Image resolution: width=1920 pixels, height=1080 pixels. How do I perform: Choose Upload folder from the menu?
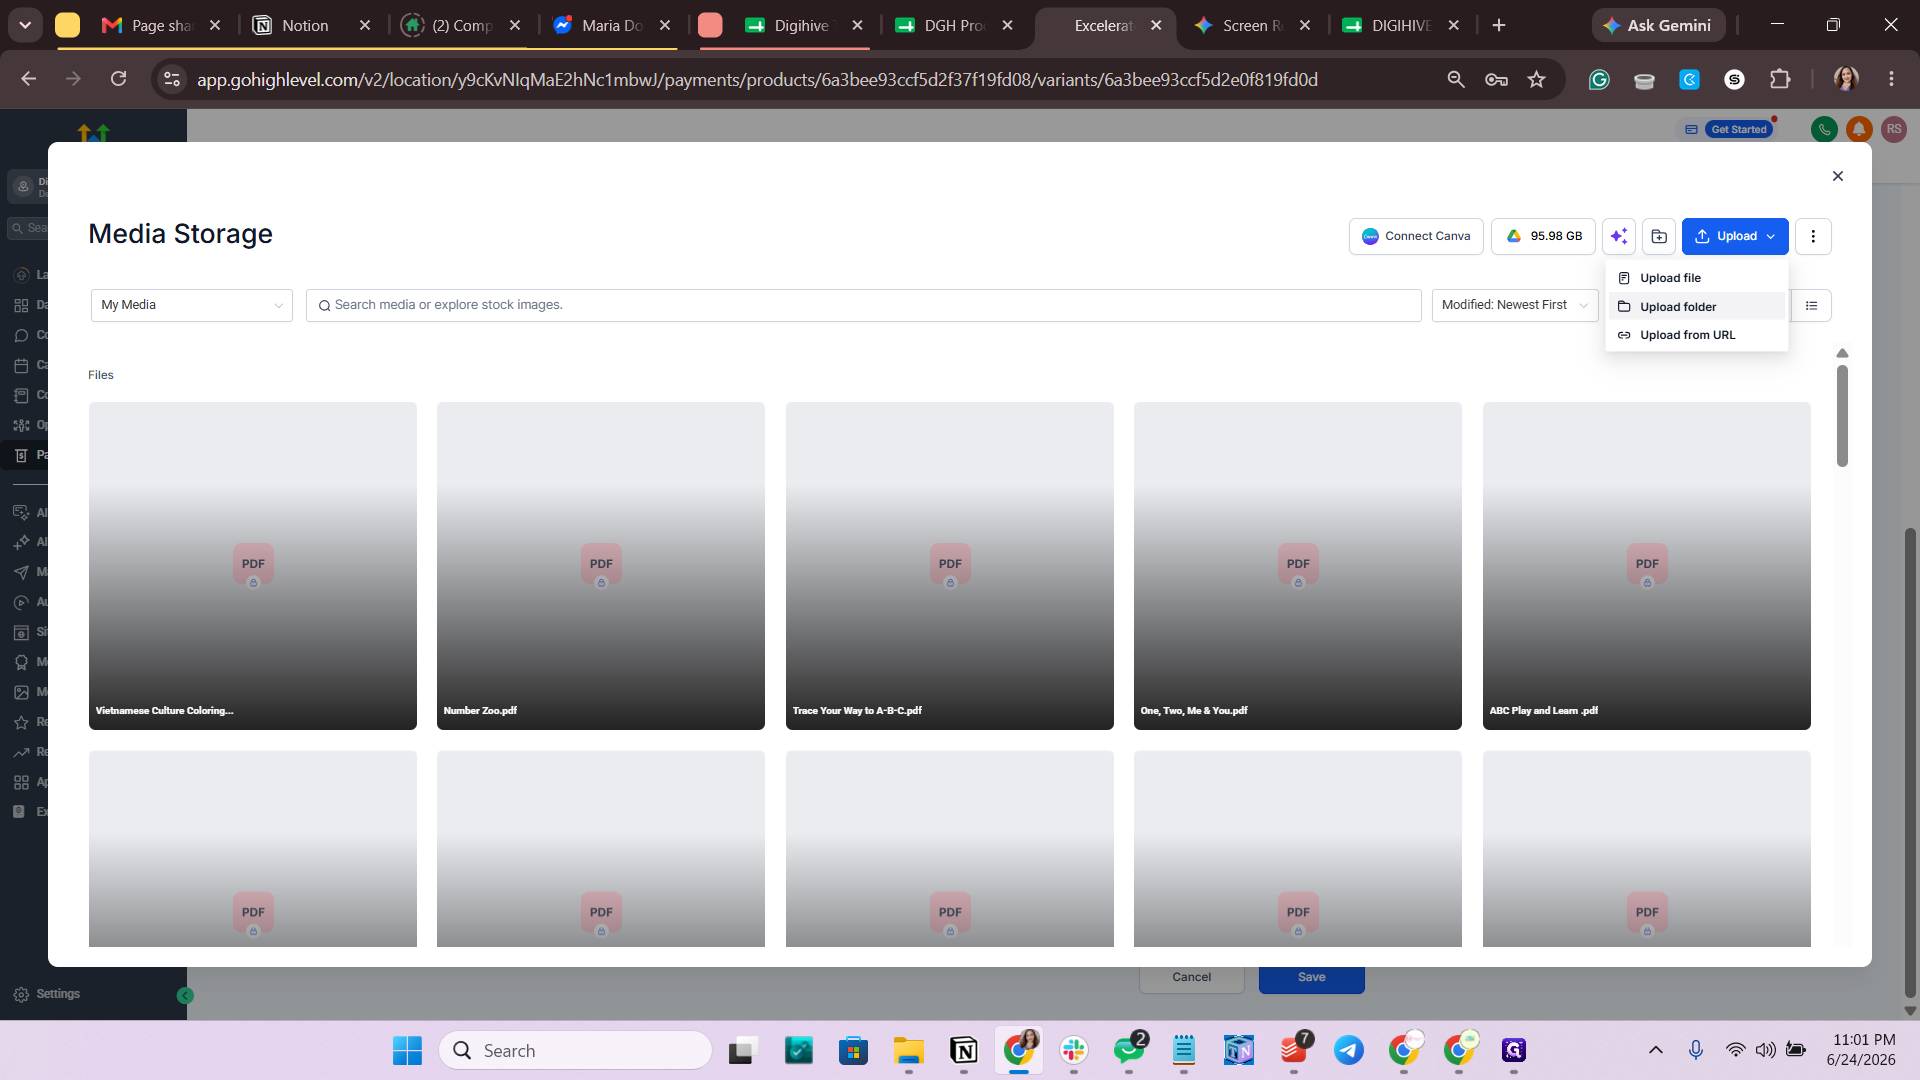(1696, 307)
